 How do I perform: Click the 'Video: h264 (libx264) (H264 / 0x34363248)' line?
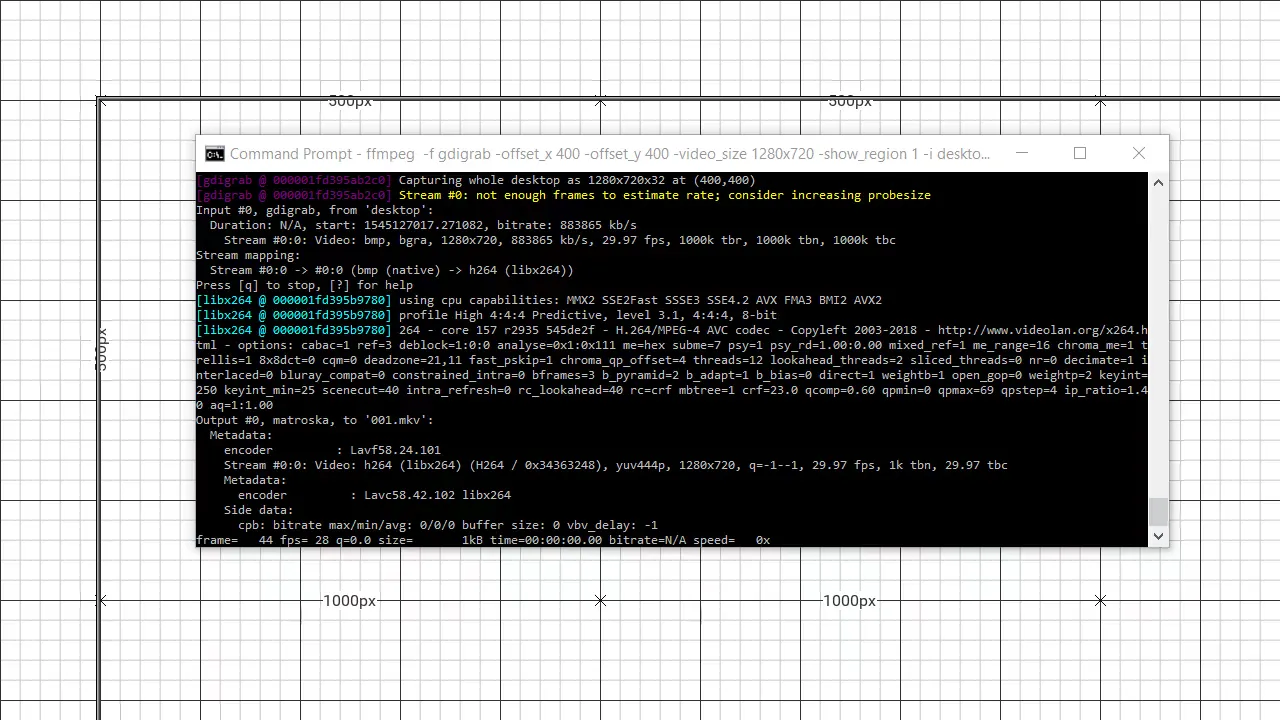click(x=616, y=465)
